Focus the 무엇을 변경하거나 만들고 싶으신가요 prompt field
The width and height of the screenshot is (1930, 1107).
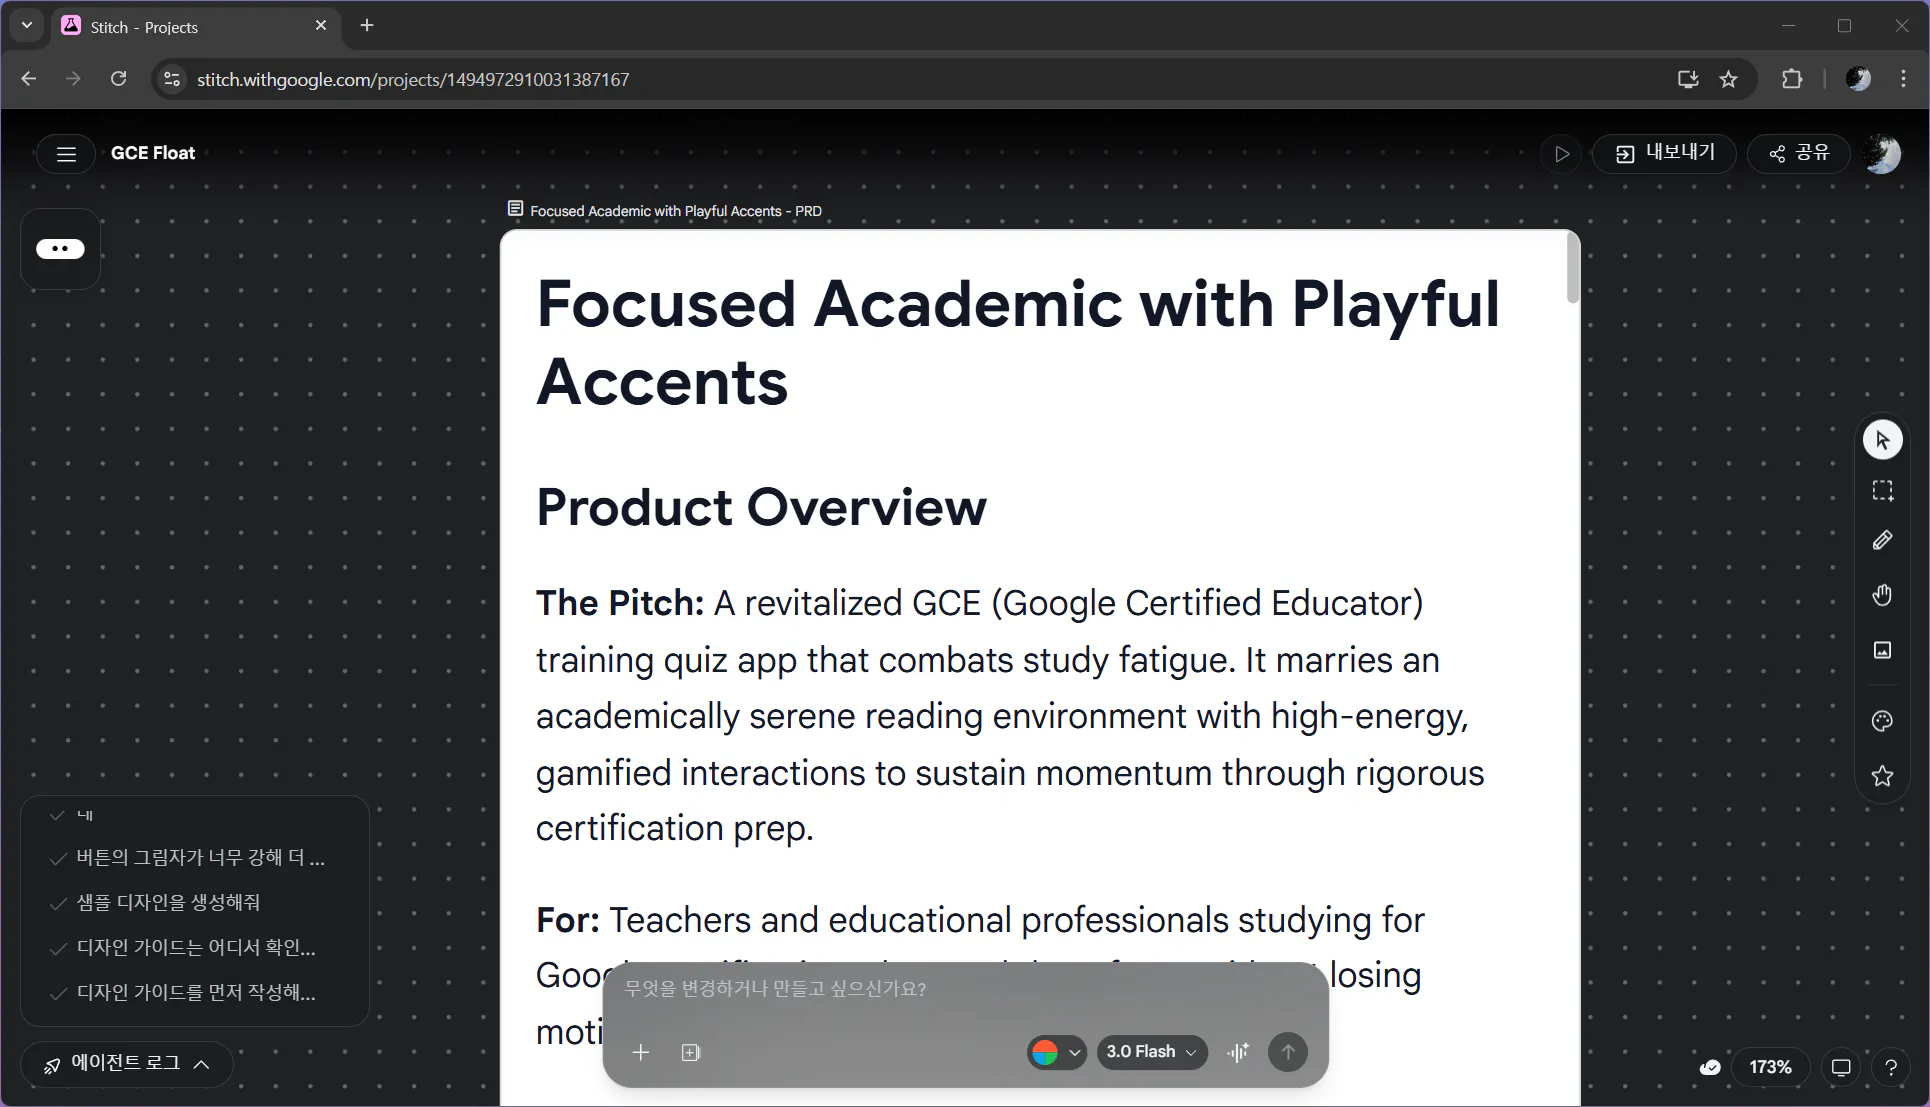pos(965,989)
